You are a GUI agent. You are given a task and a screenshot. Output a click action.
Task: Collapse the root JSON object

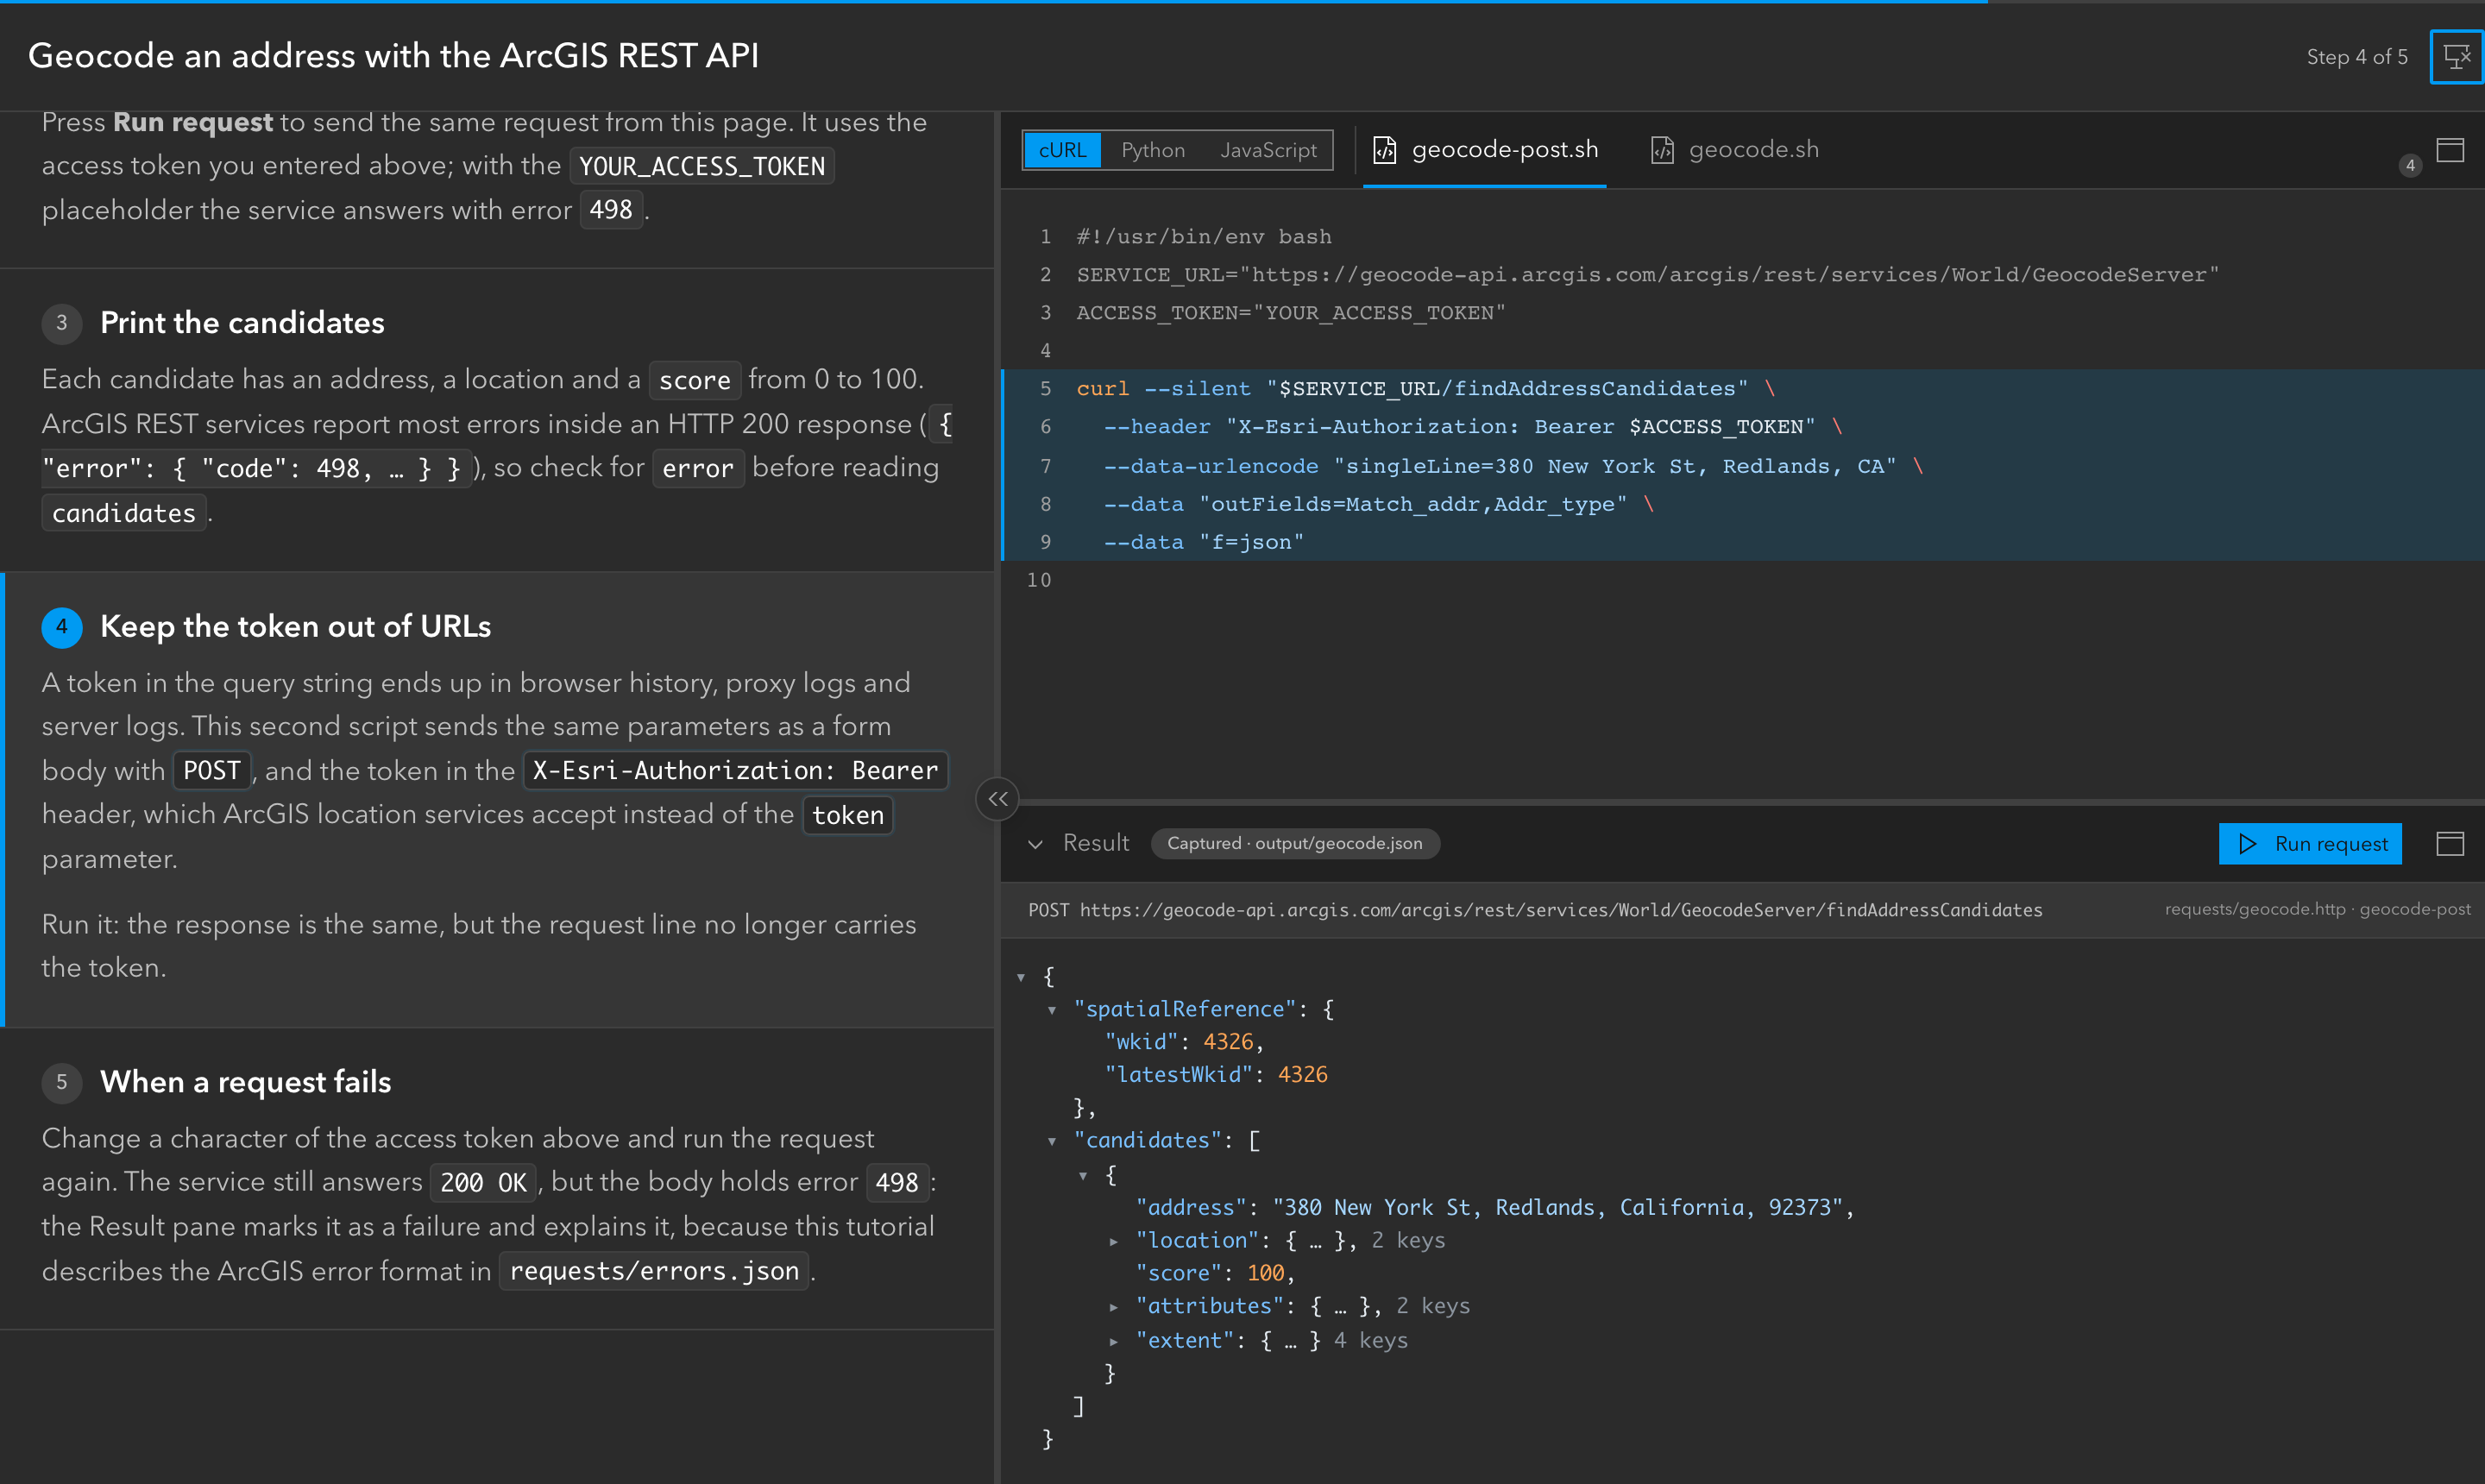1021,977
